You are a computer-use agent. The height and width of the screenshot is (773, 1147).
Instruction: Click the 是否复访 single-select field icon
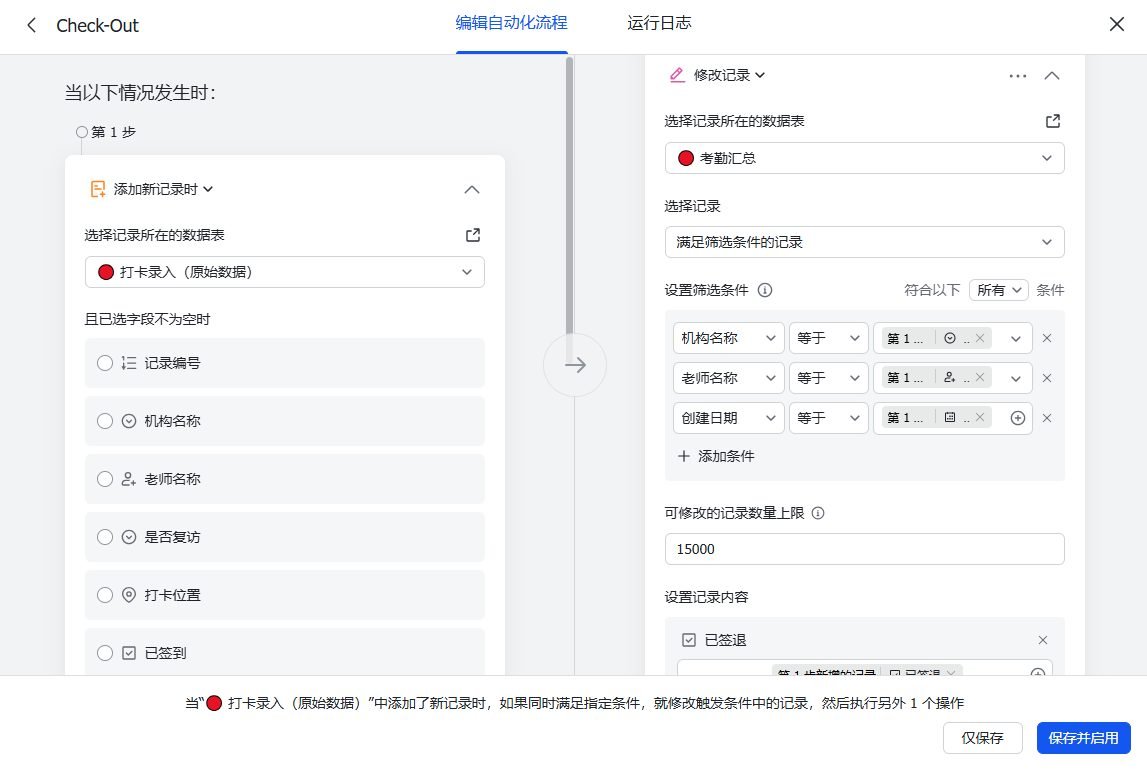tap(129, 537)
